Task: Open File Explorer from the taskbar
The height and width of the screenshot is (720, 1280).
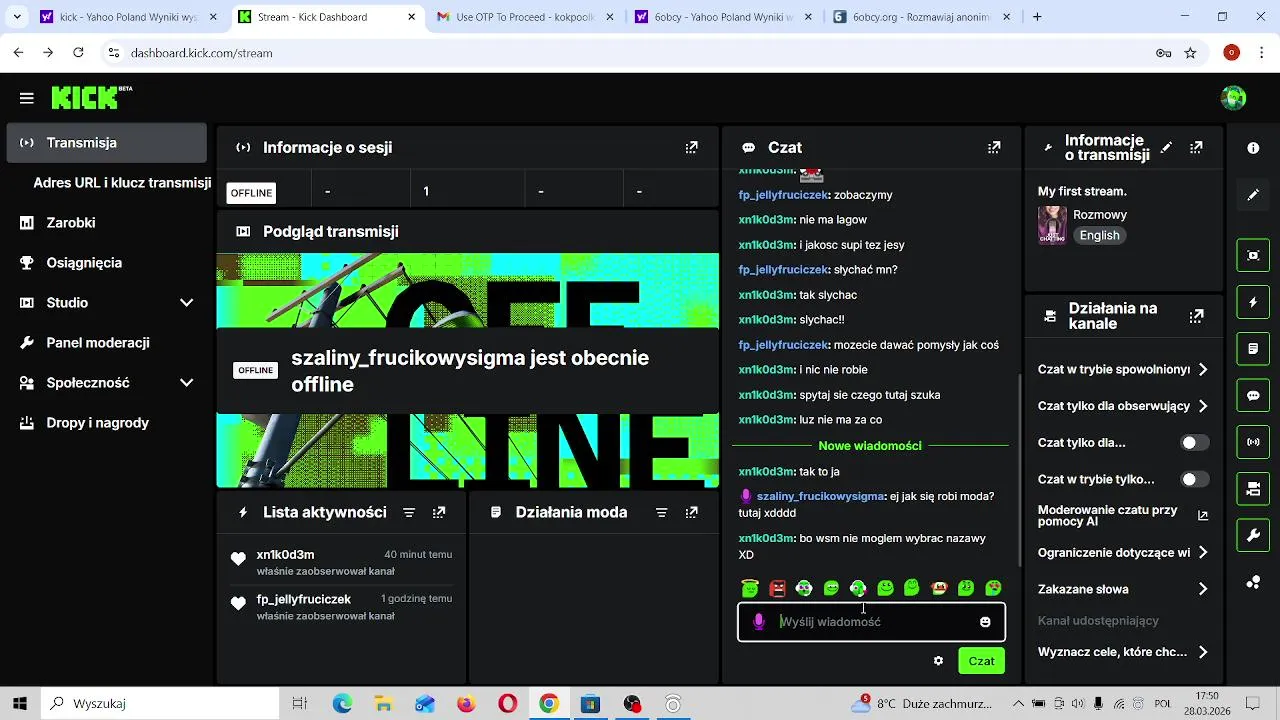Action: [x=384, y=704]
